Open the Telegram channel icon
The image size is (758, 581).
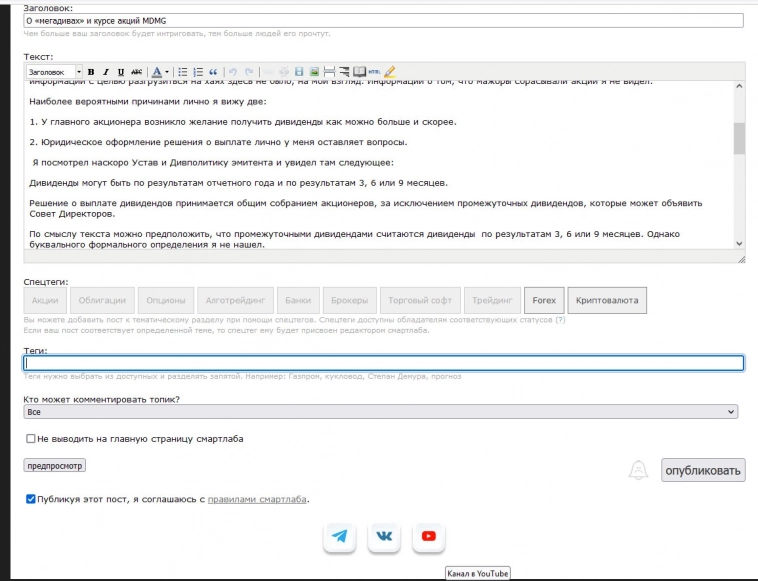point(339,536)
